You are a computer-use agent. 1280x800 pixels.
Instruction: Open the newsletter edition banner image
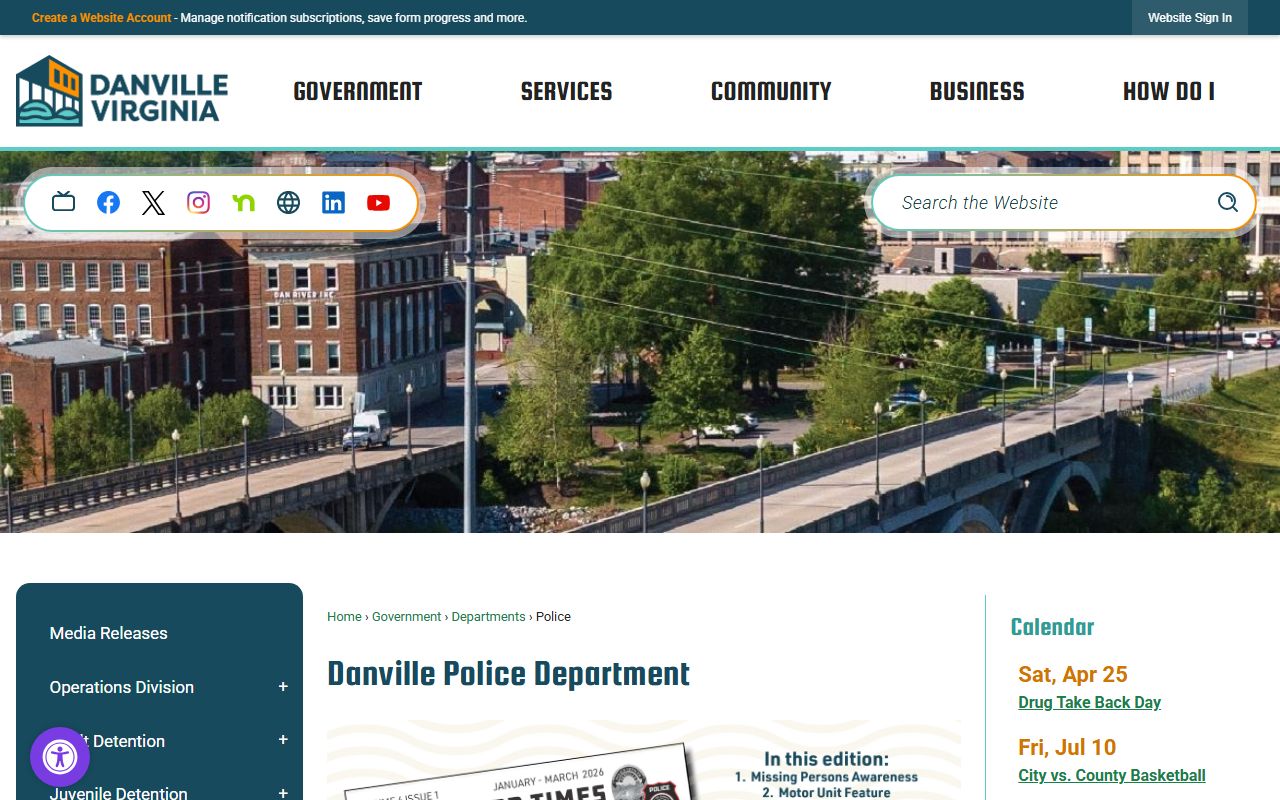[x=644, y=760]
